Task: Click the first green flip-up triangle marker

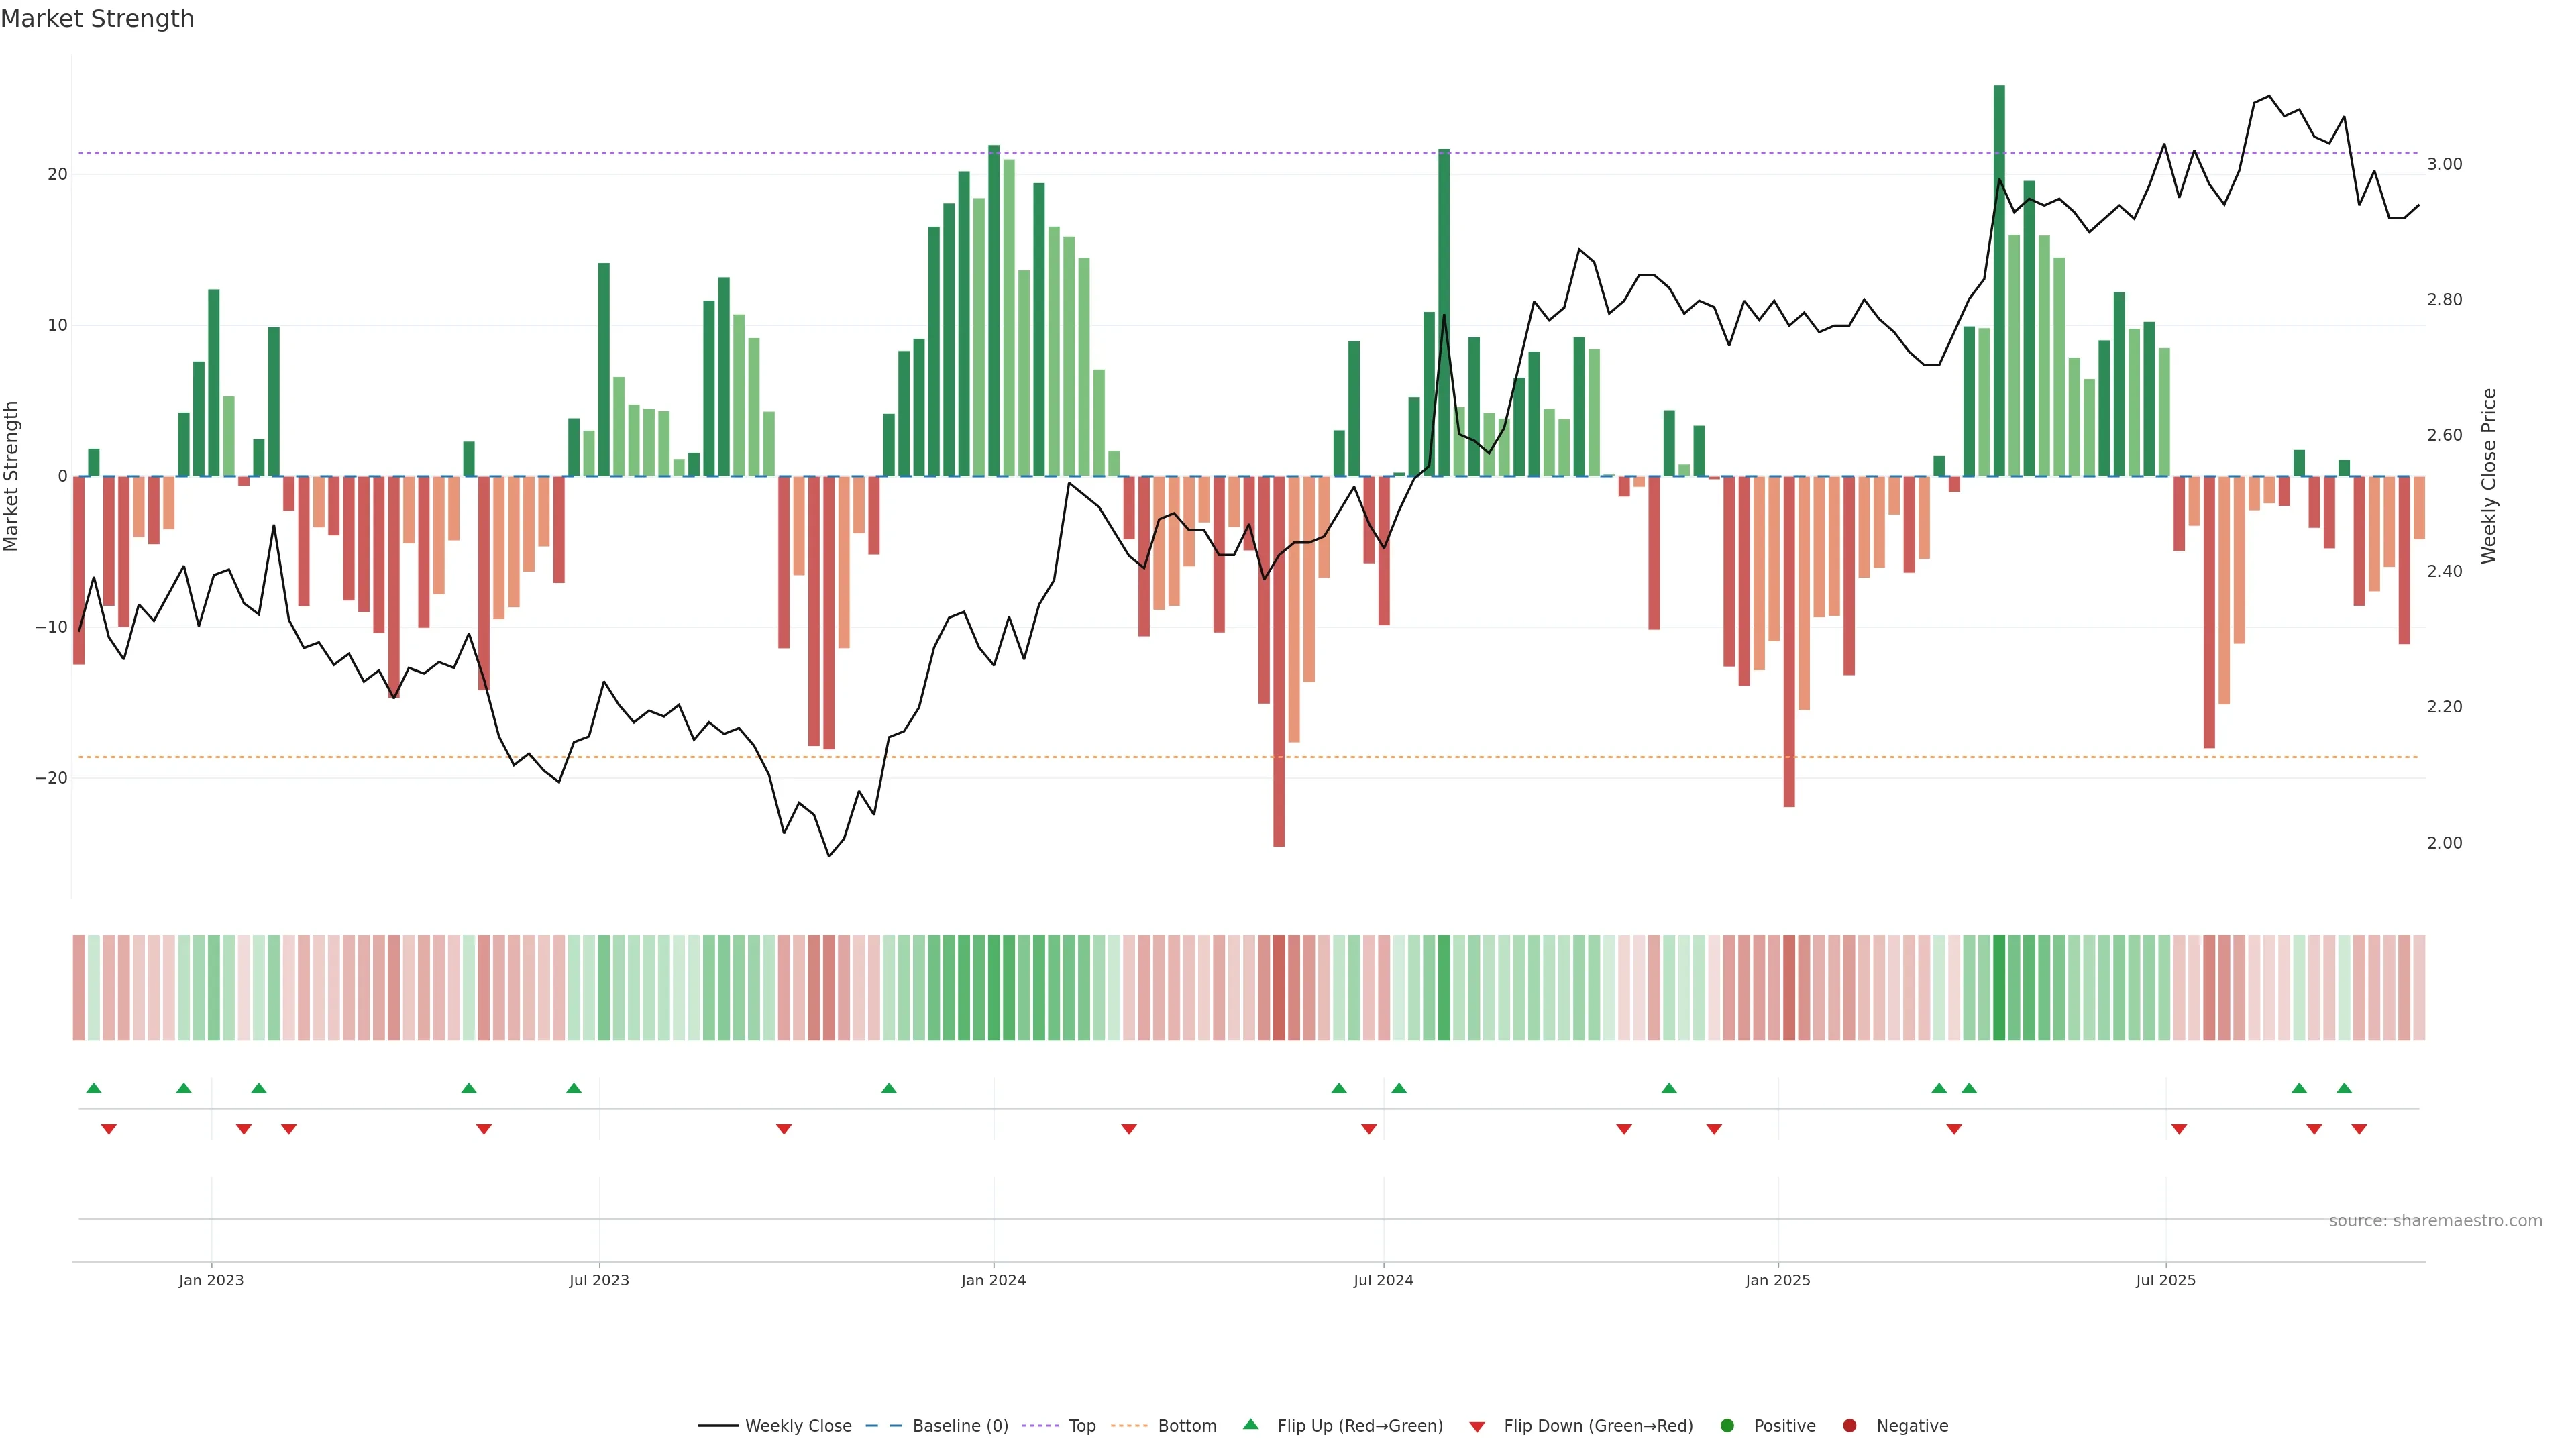Action: pos(94,1088)
